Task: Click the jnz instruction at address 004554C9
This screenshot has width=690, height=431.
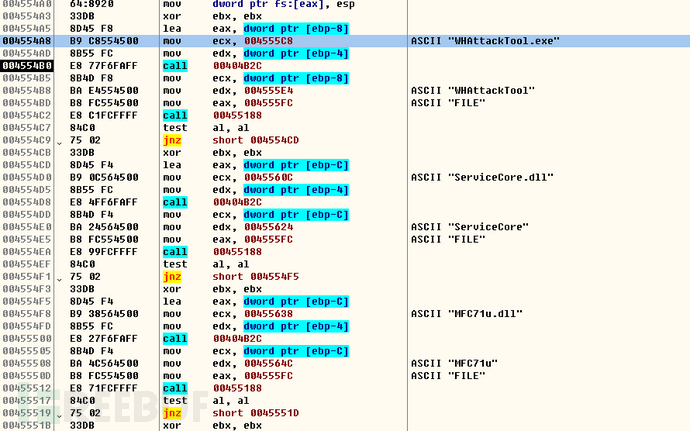Action: (172, 140)
